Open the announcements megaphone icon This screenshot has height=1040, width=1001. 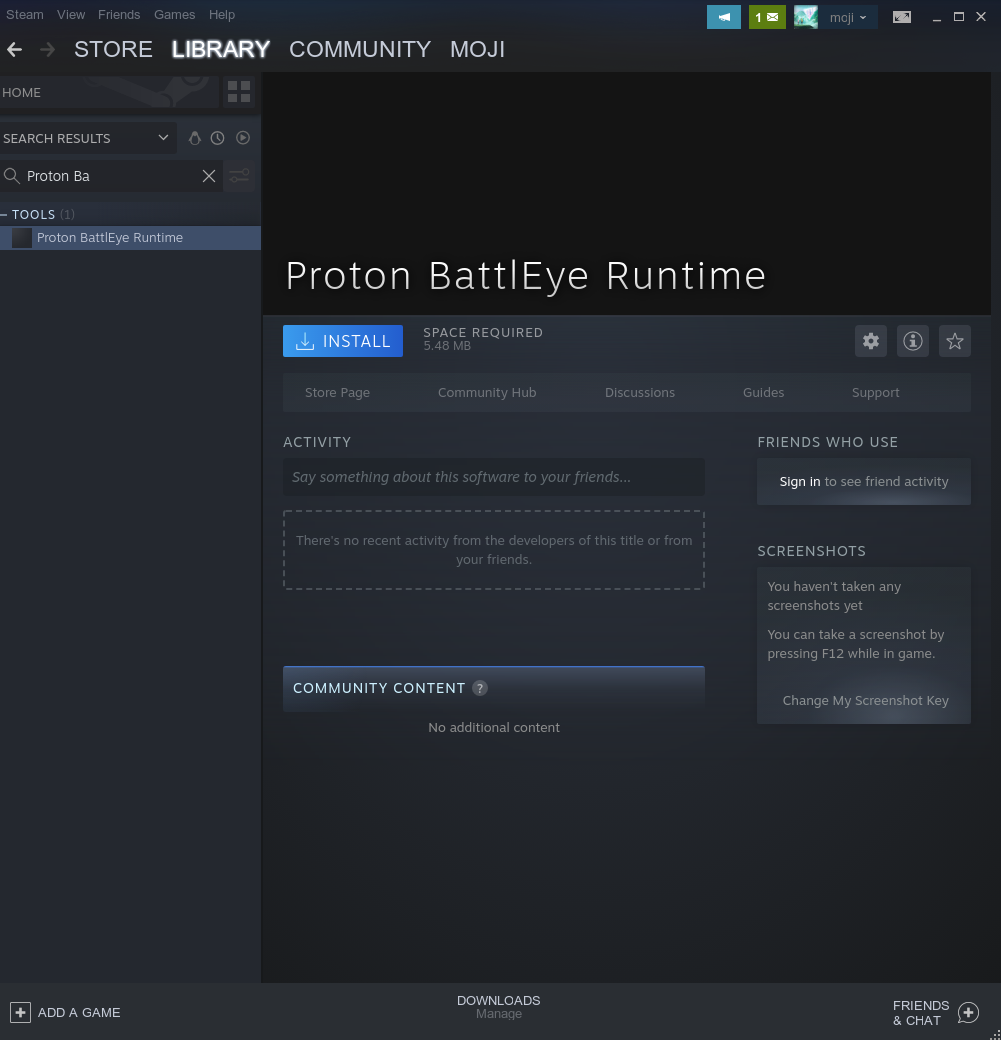724,17
